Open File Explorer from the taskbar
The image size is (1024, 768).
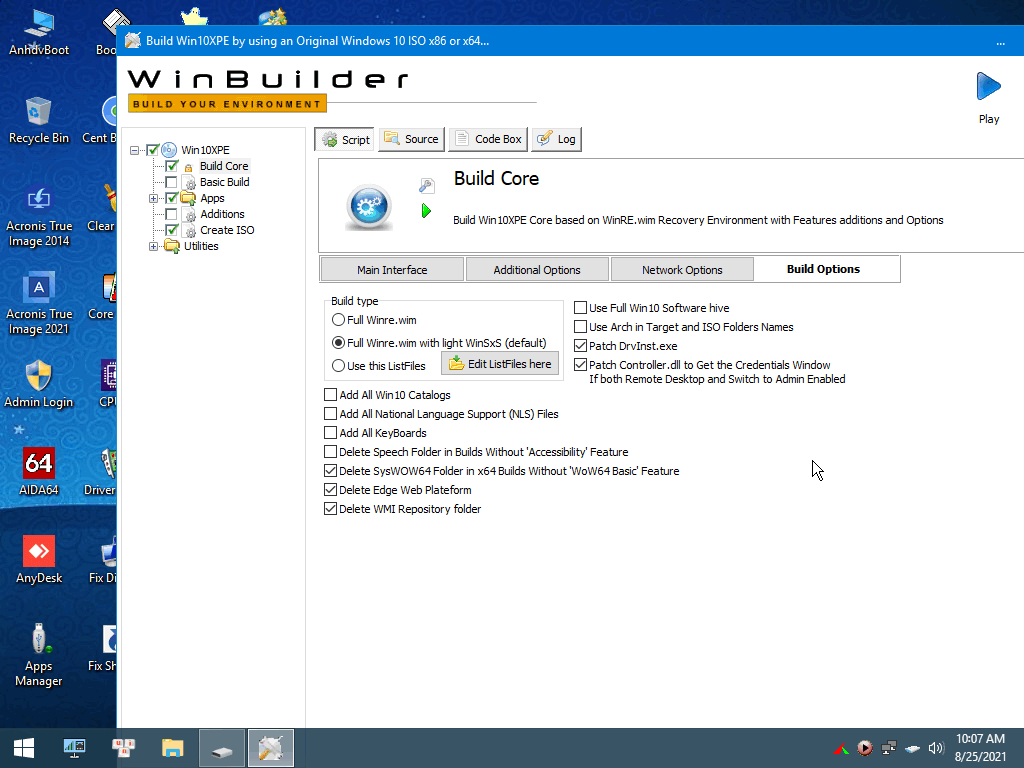[x=172, y=748]
